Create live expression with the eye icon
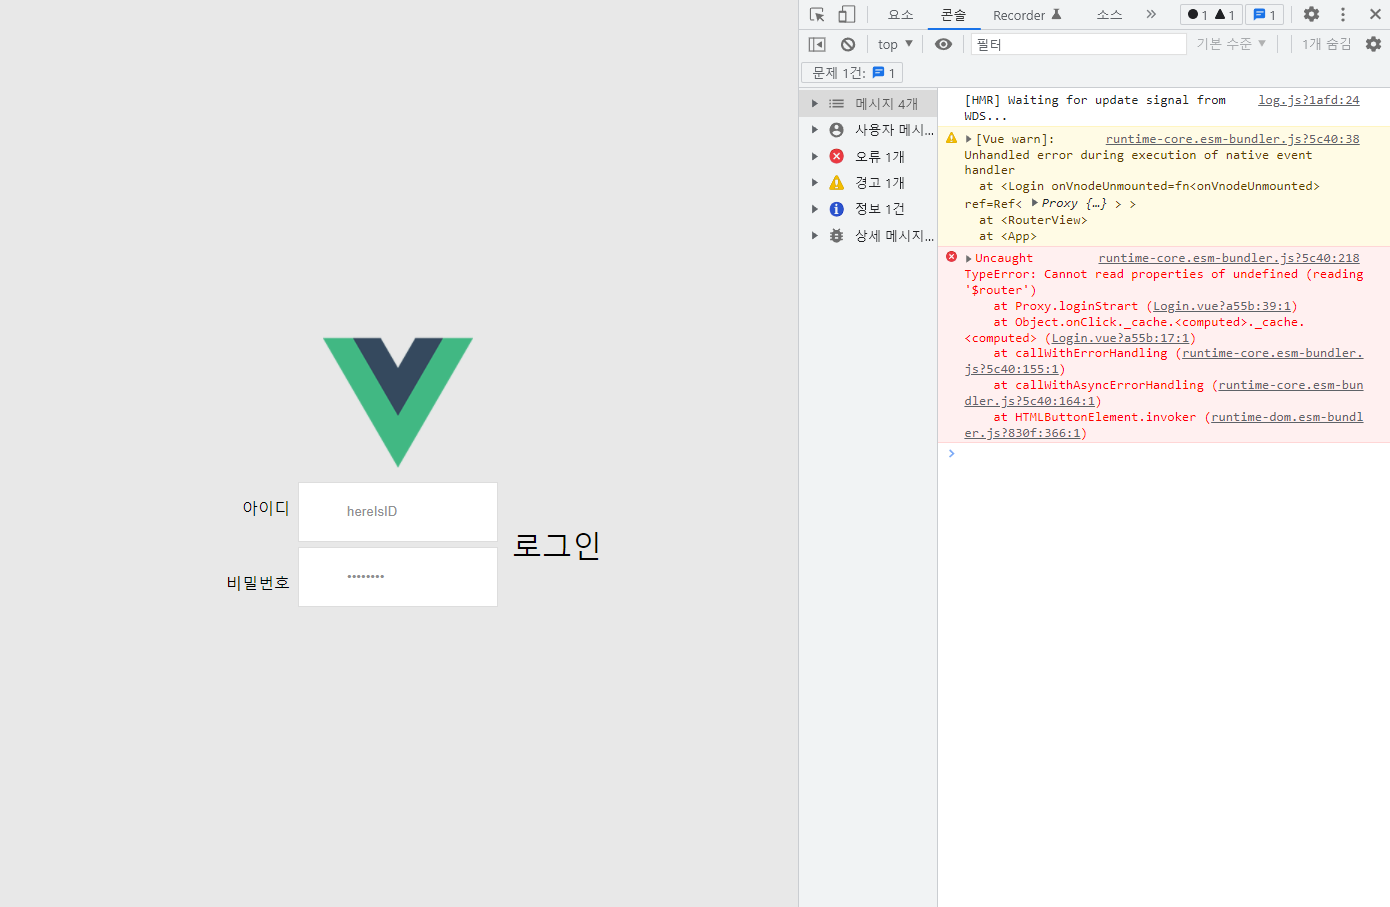This screenshot has width=1390, height=907. coord(943,44)
